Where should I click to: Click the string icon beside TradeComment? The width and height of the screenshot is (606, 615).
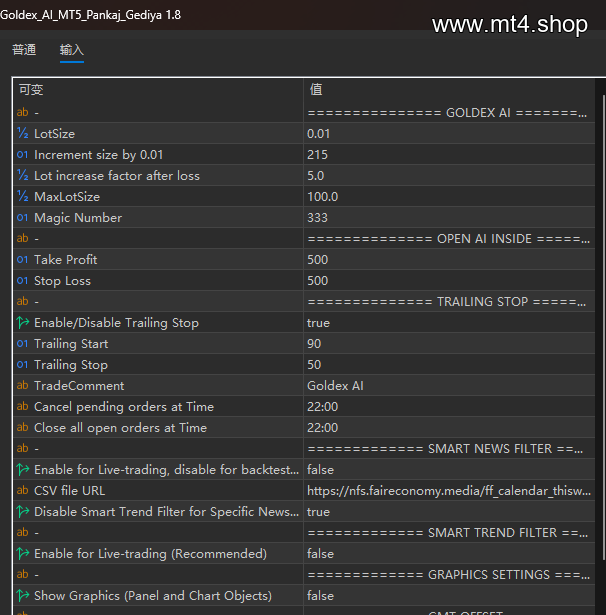[22, 386]
